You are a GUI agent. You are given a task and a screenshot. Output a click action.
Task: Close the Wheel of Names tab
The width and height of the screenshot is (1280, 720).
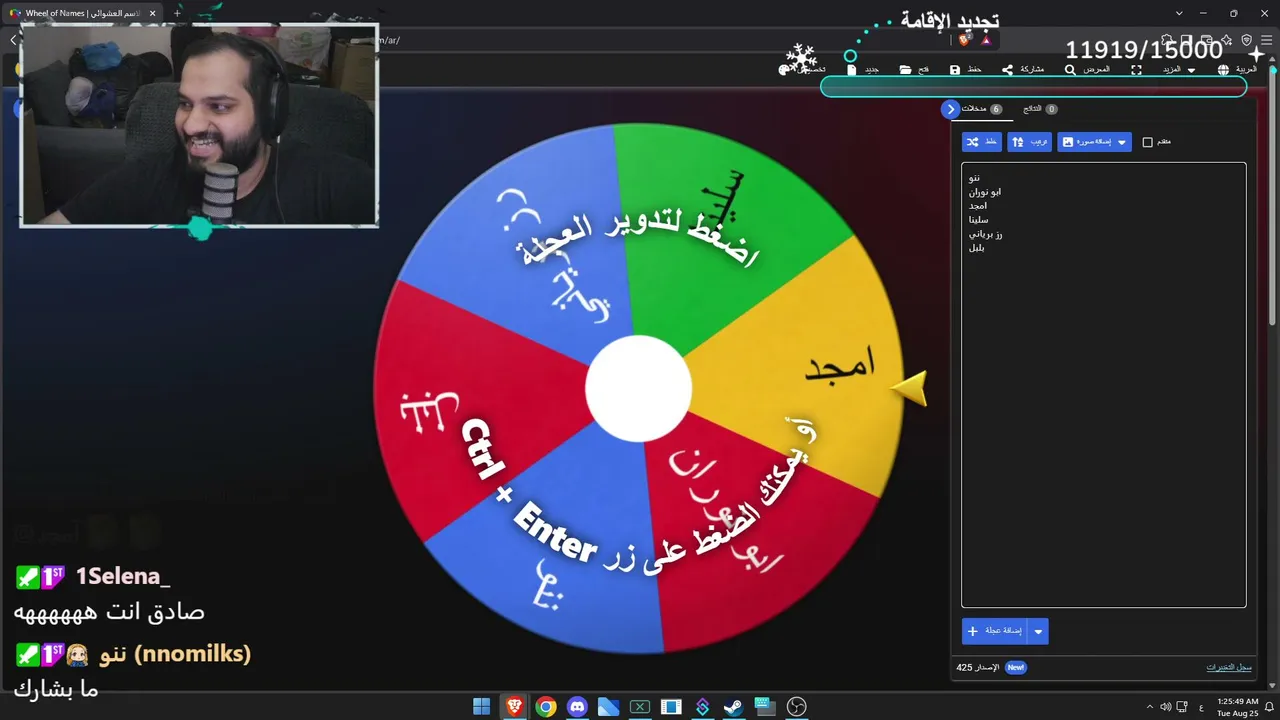(x=153, y=13)
